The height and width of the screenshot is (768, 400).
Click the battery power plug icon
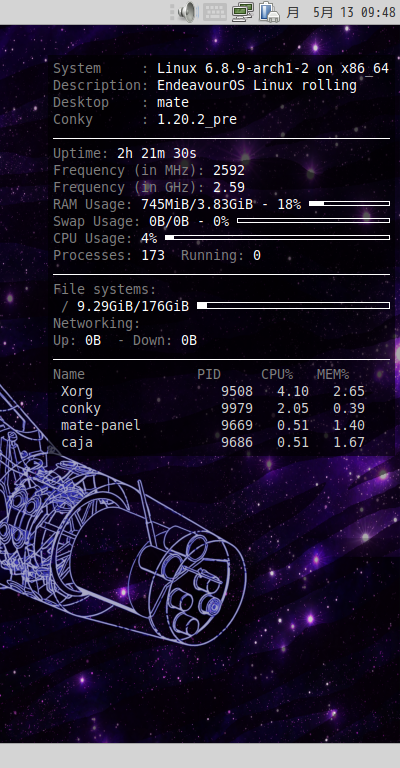click(269, 12)
